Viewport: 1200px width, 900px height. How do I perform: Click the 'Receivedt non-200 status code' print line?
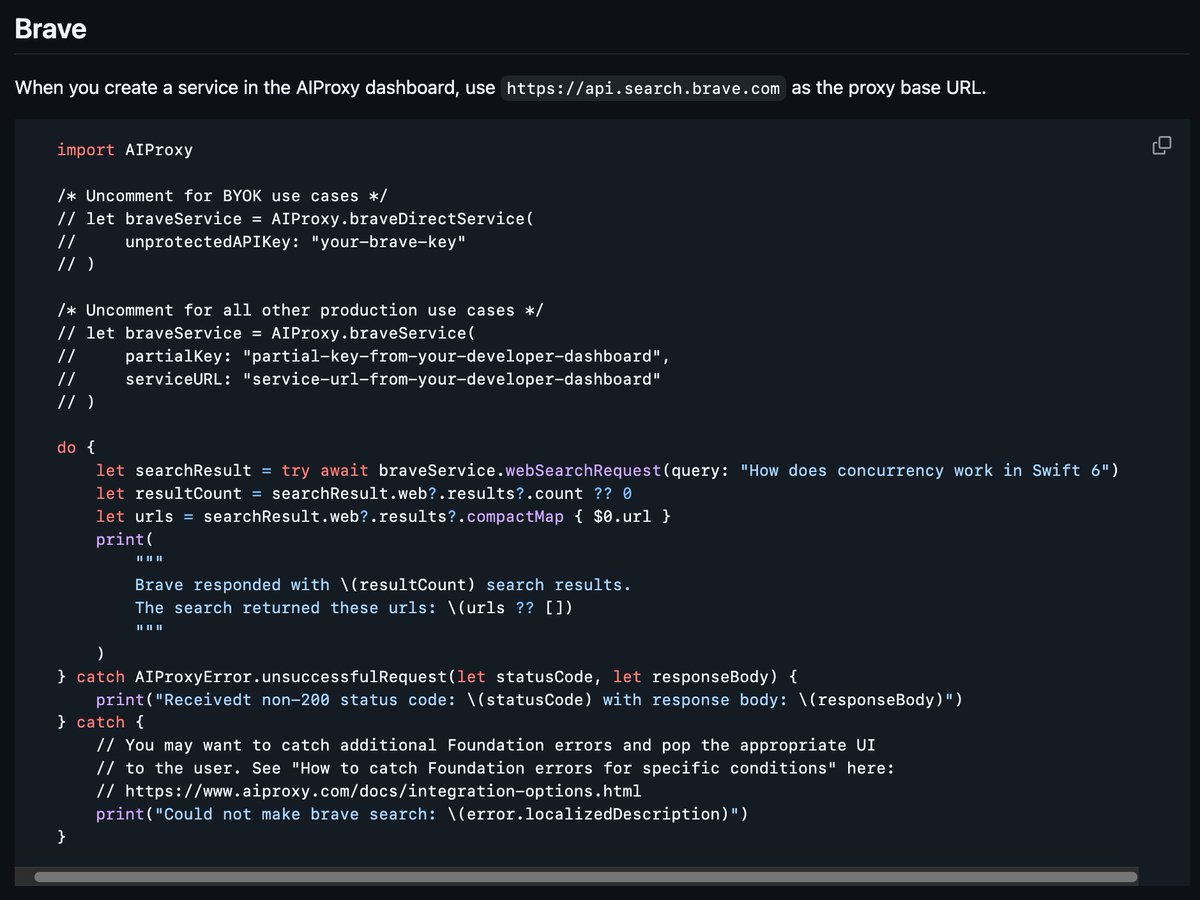click(x=529, y=700)
